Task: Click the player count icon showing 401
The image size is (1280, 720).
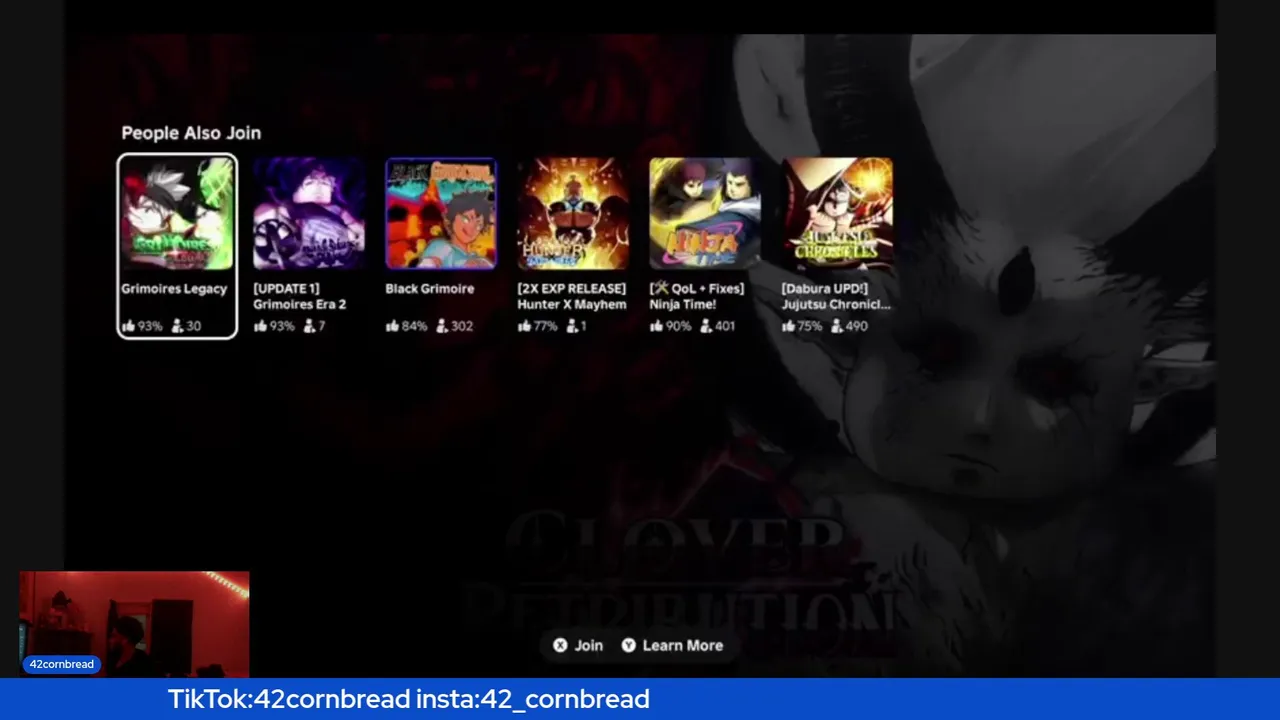Action: (706, 326)
